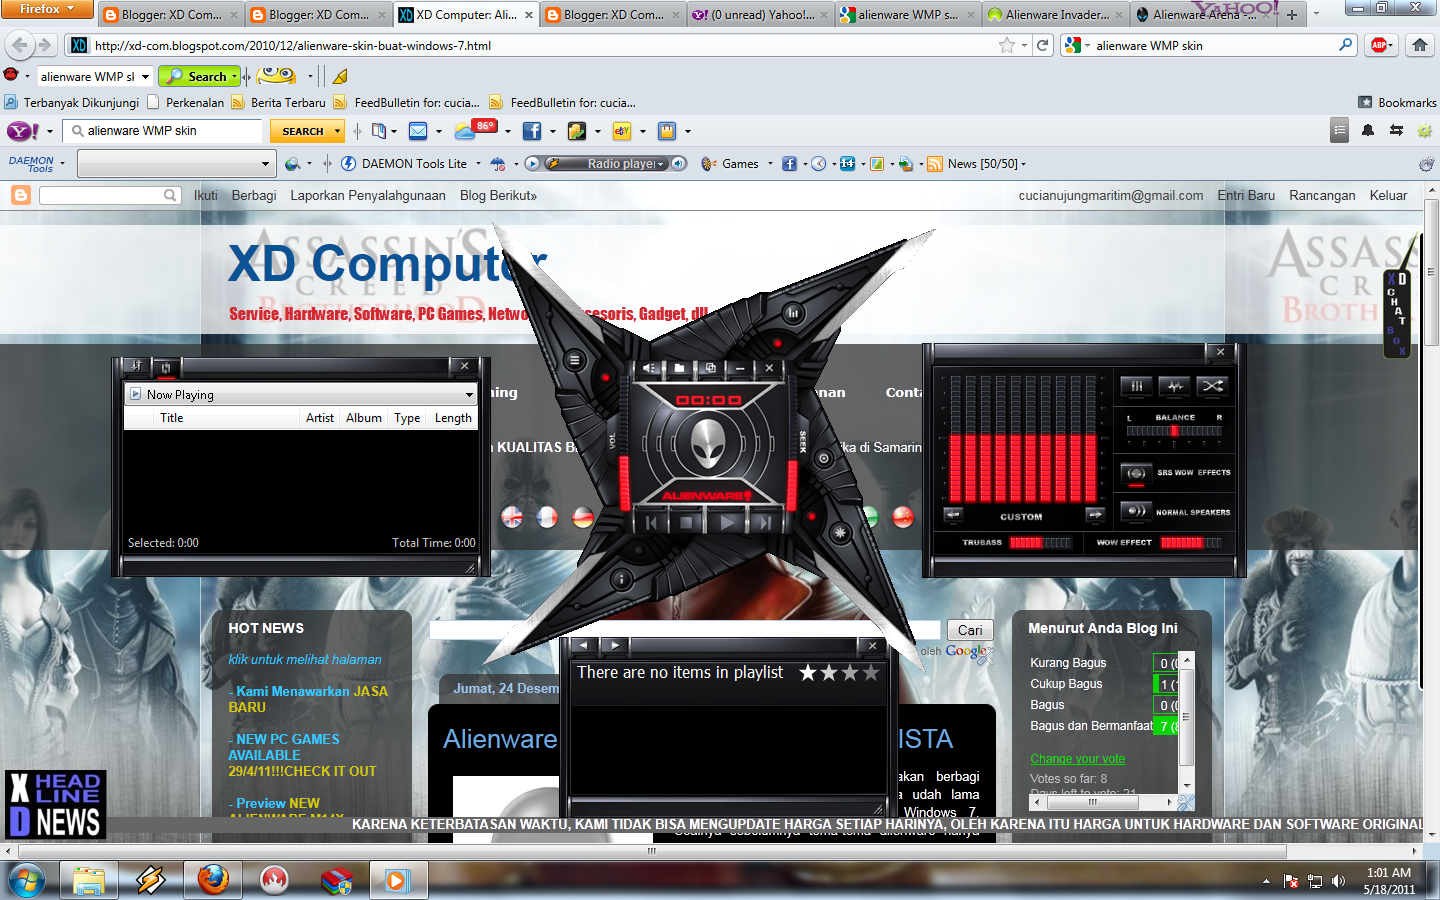The width and height of the screenshot is (1440, 900).
Task: Click the info wing button on player
Action: point(621,579)
